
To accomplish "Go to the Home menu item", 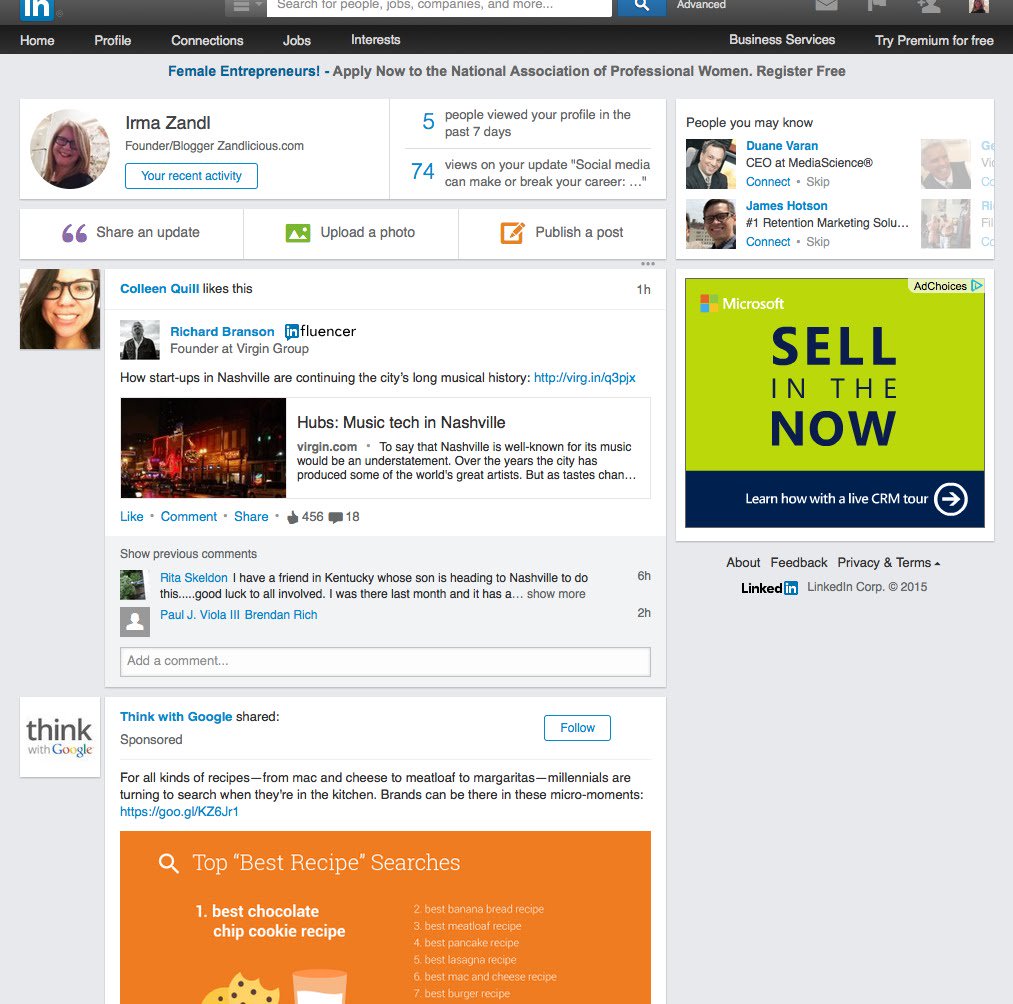I will (x=37, y=40).
